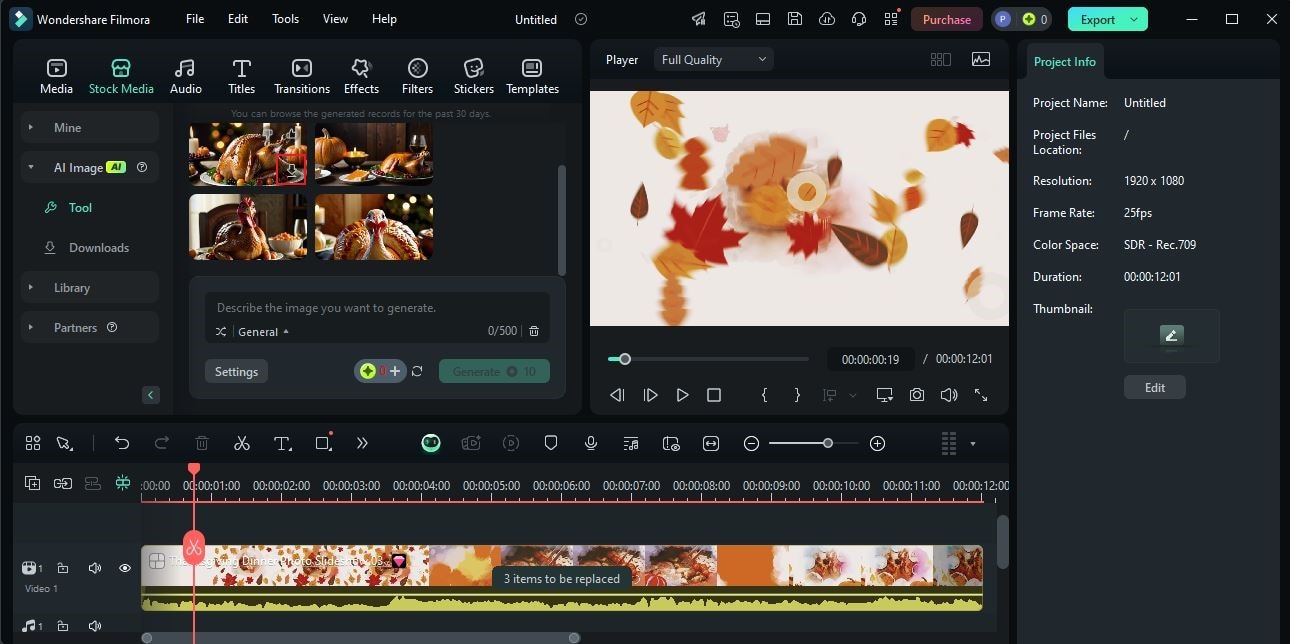Zoom out the timeline
1290x644 pixels.
751,443
